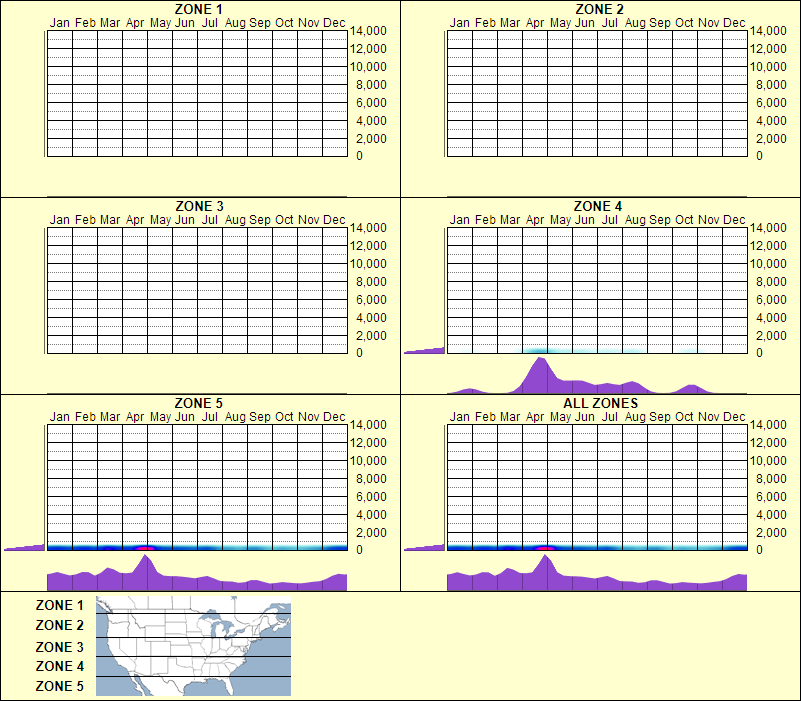Click the purple side profile left of ALL ZONES
The height and width of the screenshot is (701, 801).
[424, 548]
